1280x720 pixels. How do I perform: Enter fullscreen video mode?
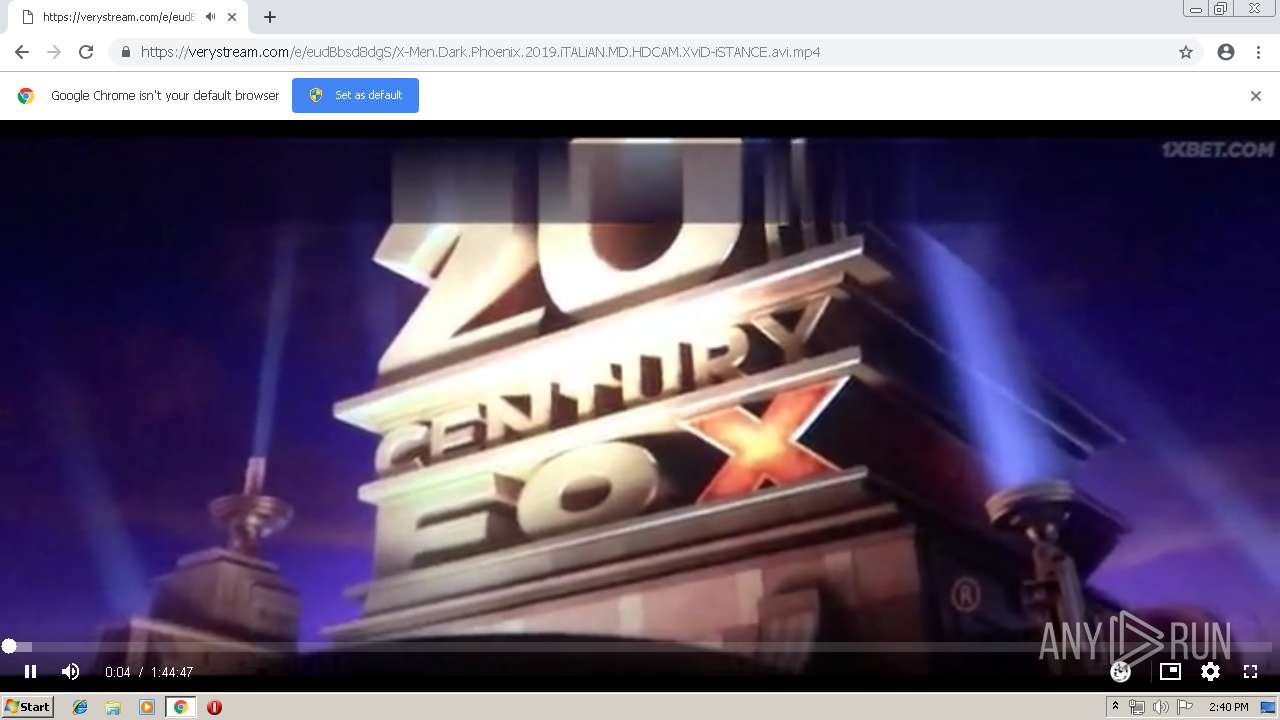click(1250, 672)
